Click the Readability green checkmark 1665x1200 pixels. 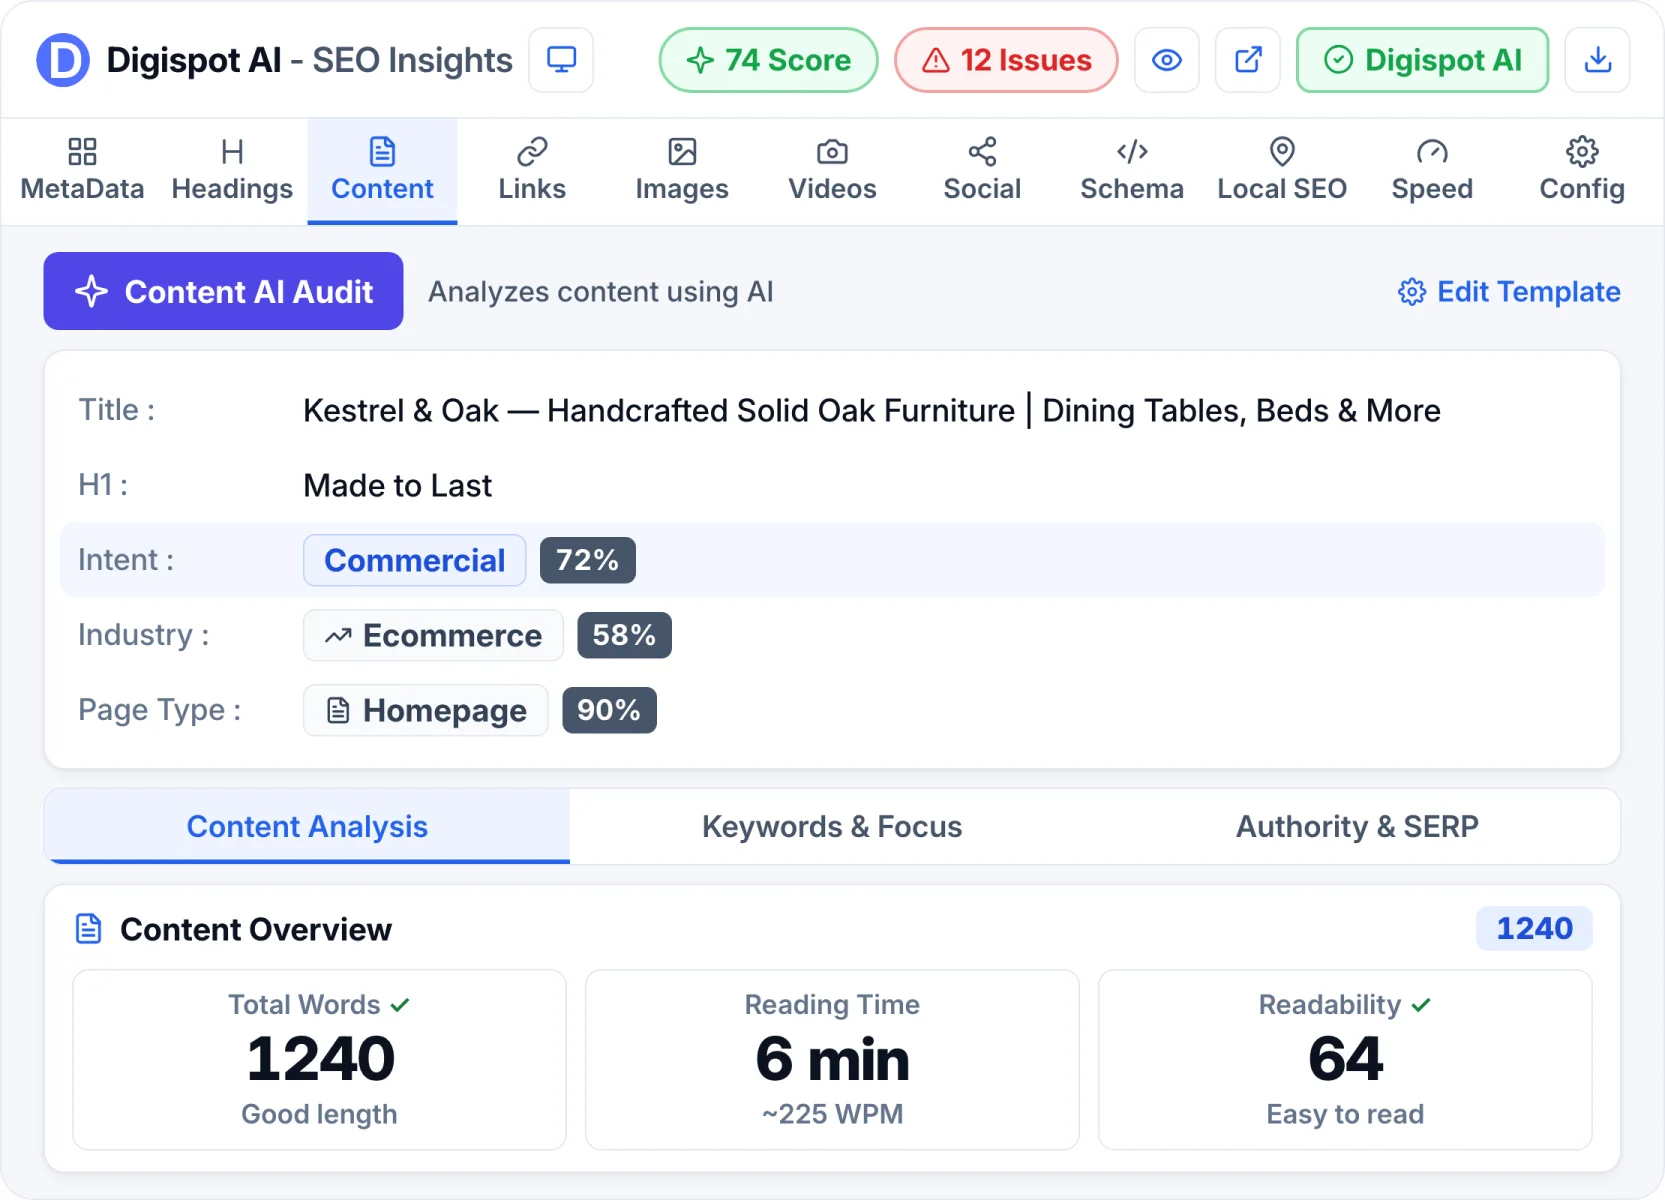(1421, 1005)
